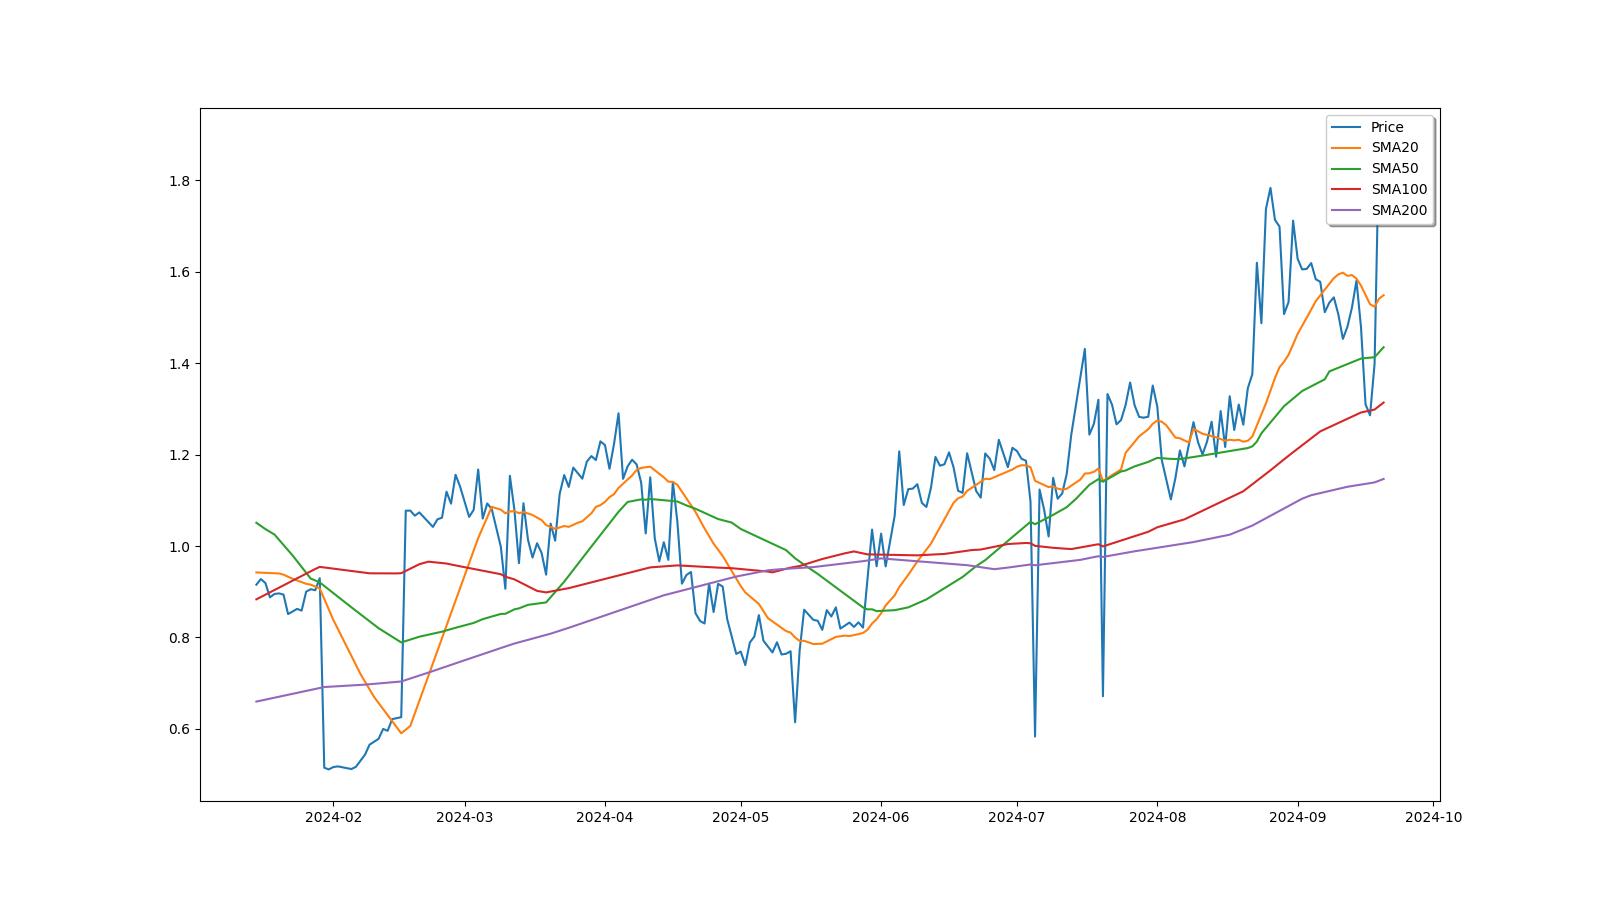1600x900 pixels.
Task: Click the blue Price line swatch in legend
Action: pyautogui.click(x=1347, y=127)
